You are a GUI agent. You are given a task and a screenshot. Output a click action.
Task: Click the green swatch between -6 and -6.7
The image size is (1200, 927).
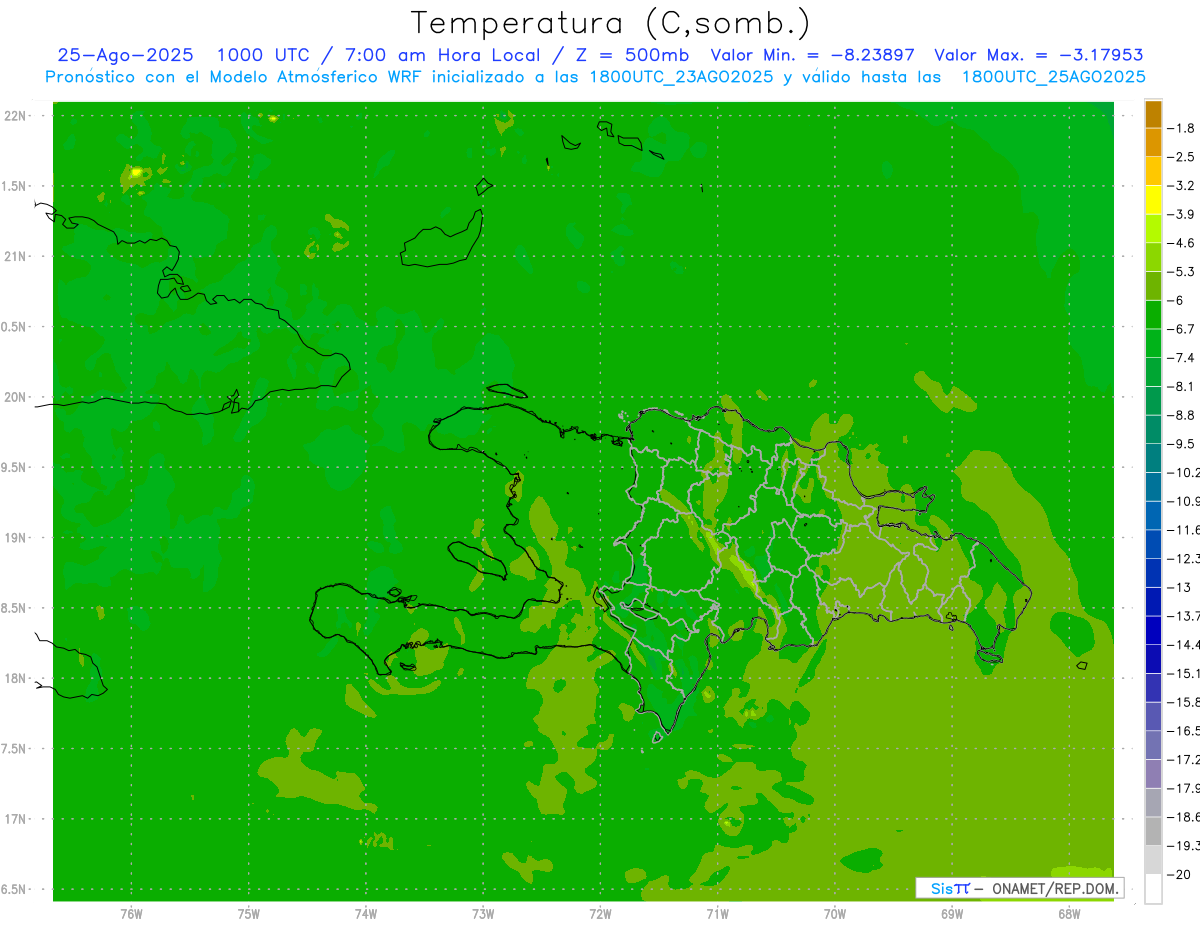point(1153,315)
